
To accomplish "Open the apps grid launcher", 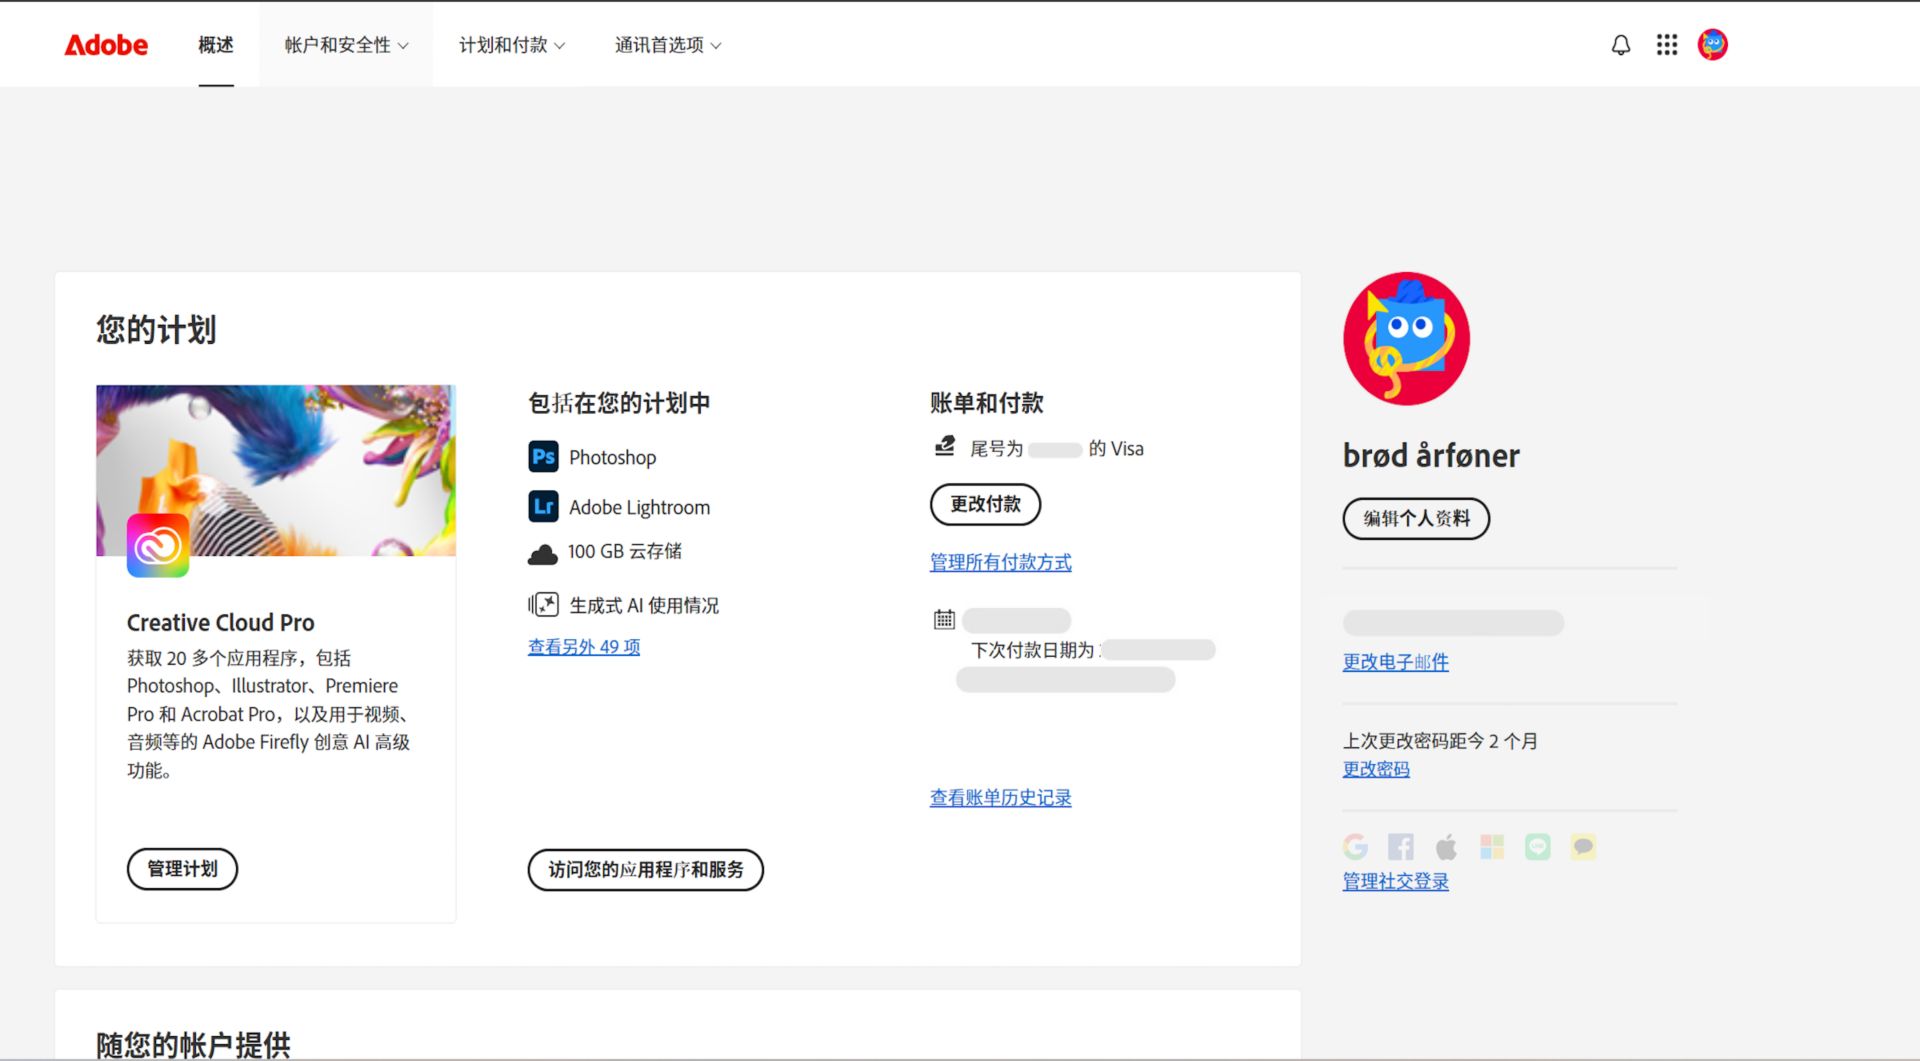I will [1667, 44].
